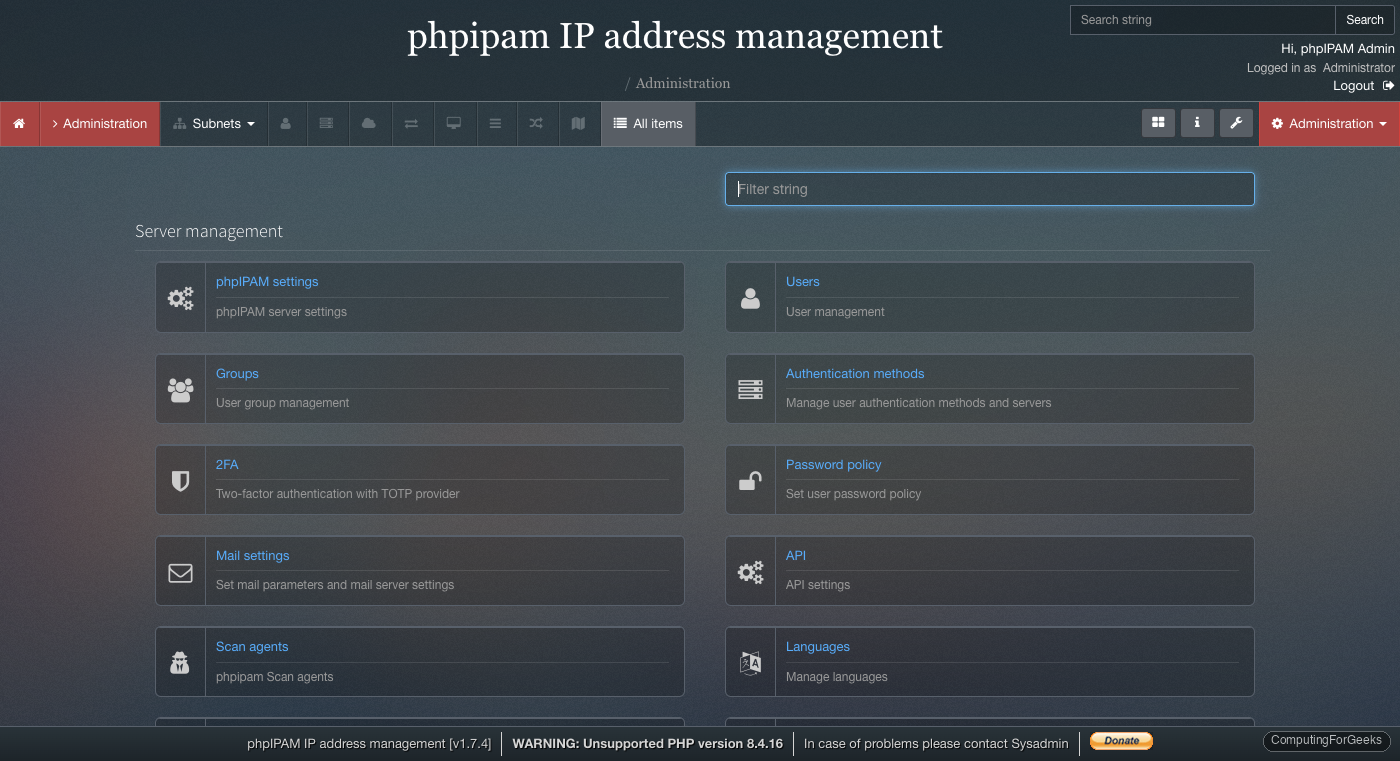Image resolution: width=1400 pixels, height=761 pixels.
Task: Open the Password policy page
Action: (833, 464)
